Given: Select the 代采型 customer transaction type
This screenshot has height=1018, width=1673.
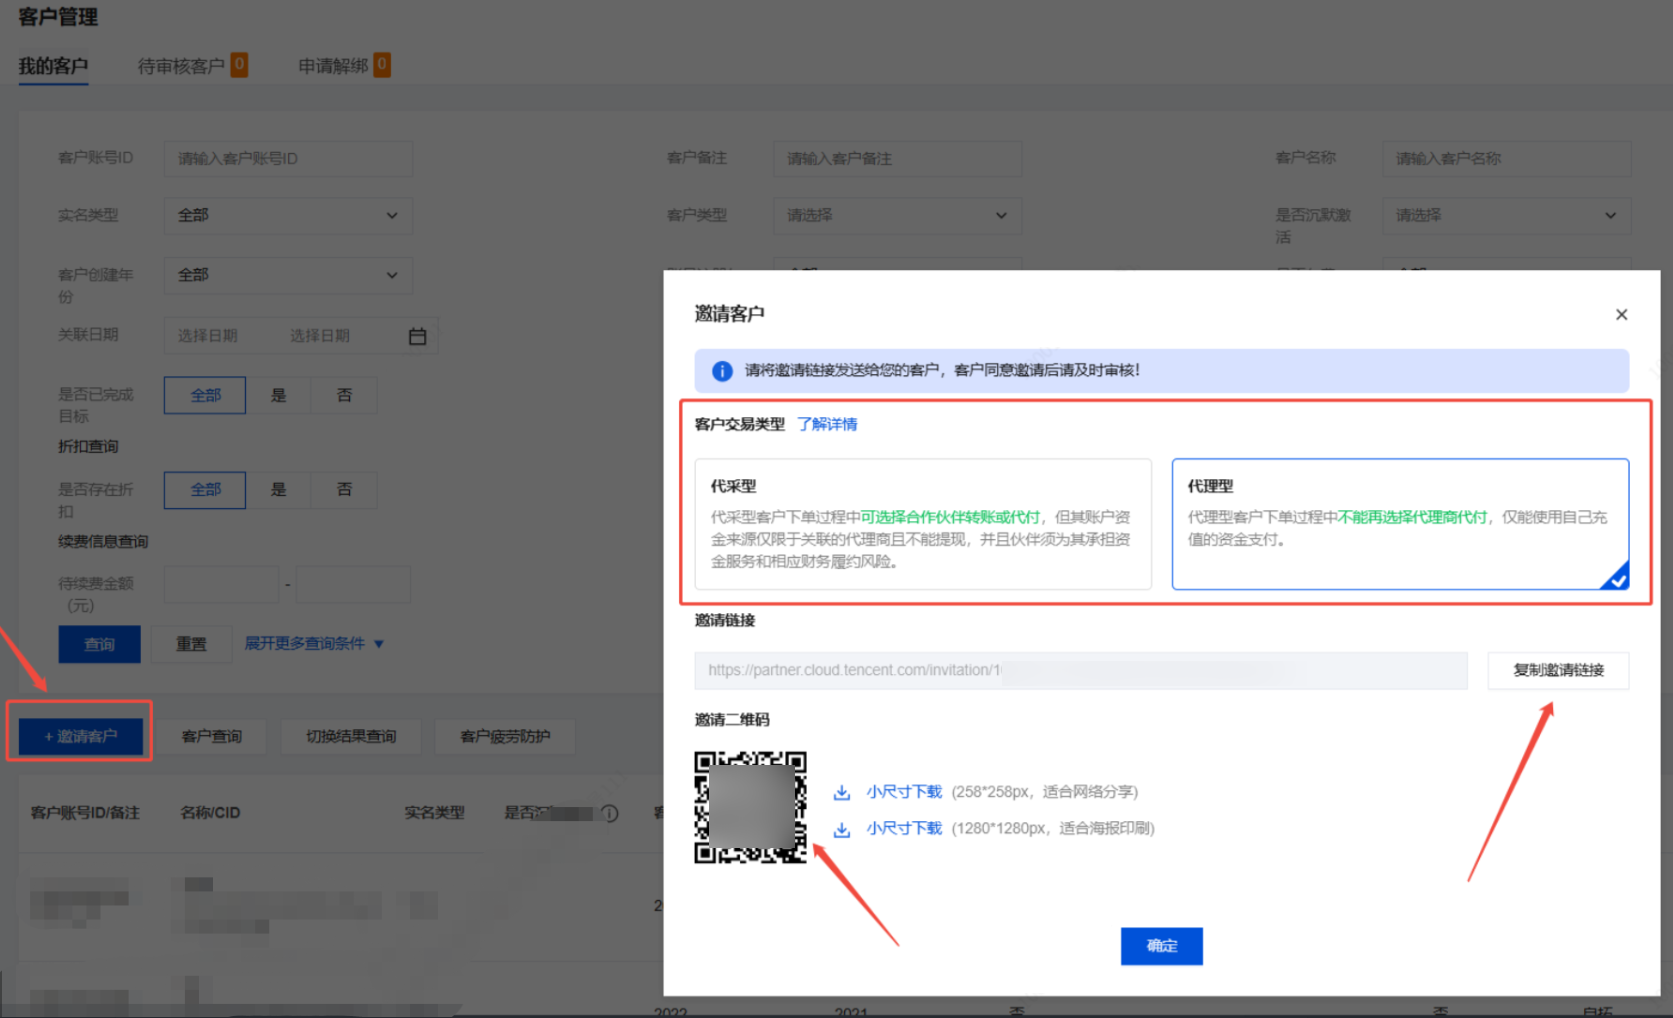Looking at the screenshot, I should [x=922, y=524].
